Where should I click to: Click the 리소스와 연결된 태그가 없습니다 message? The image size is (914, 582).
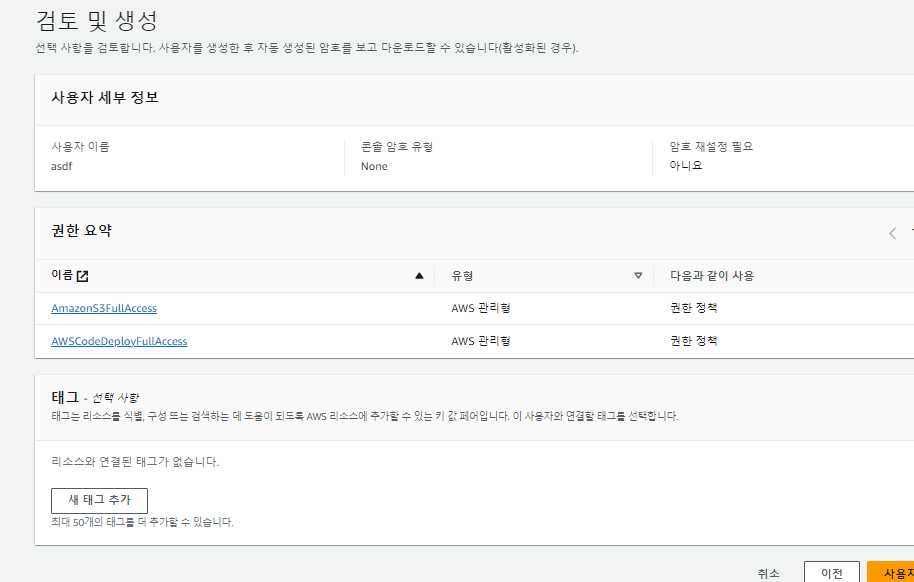pos(135,462)
